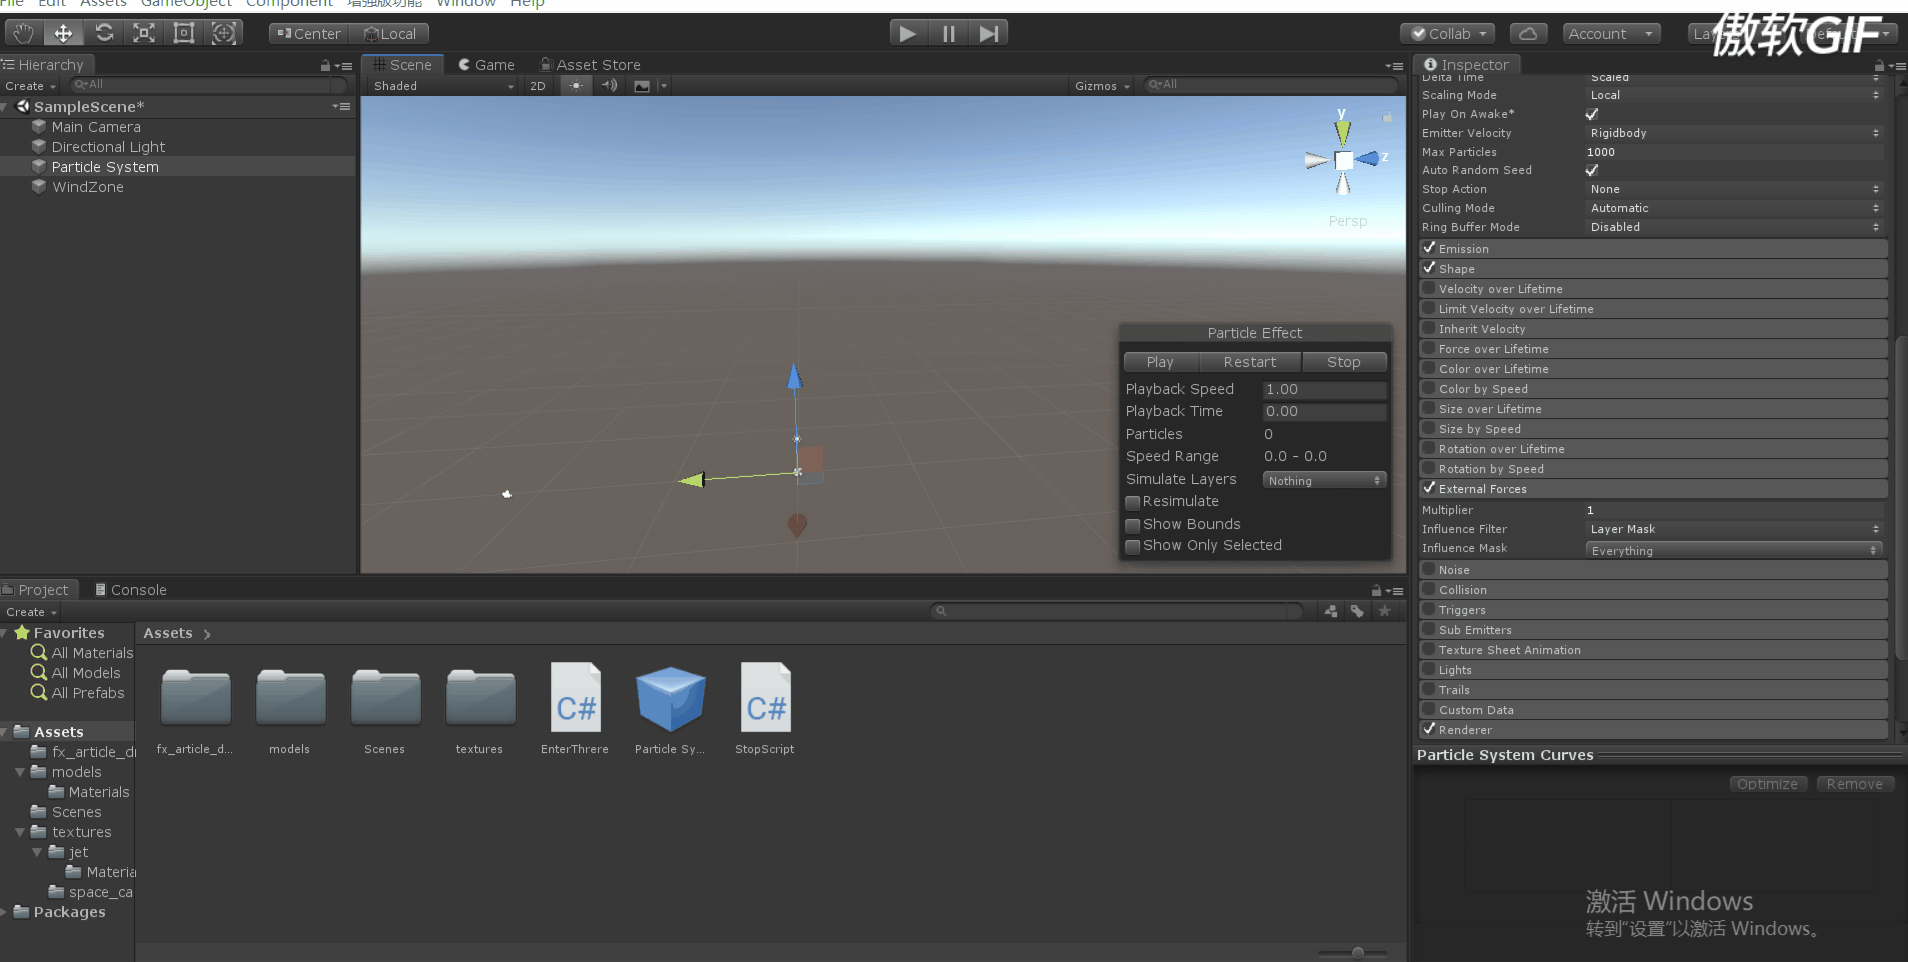Click the Play mode button
The width and height of the screenshot is (1908, 962).
coord(908,34)
